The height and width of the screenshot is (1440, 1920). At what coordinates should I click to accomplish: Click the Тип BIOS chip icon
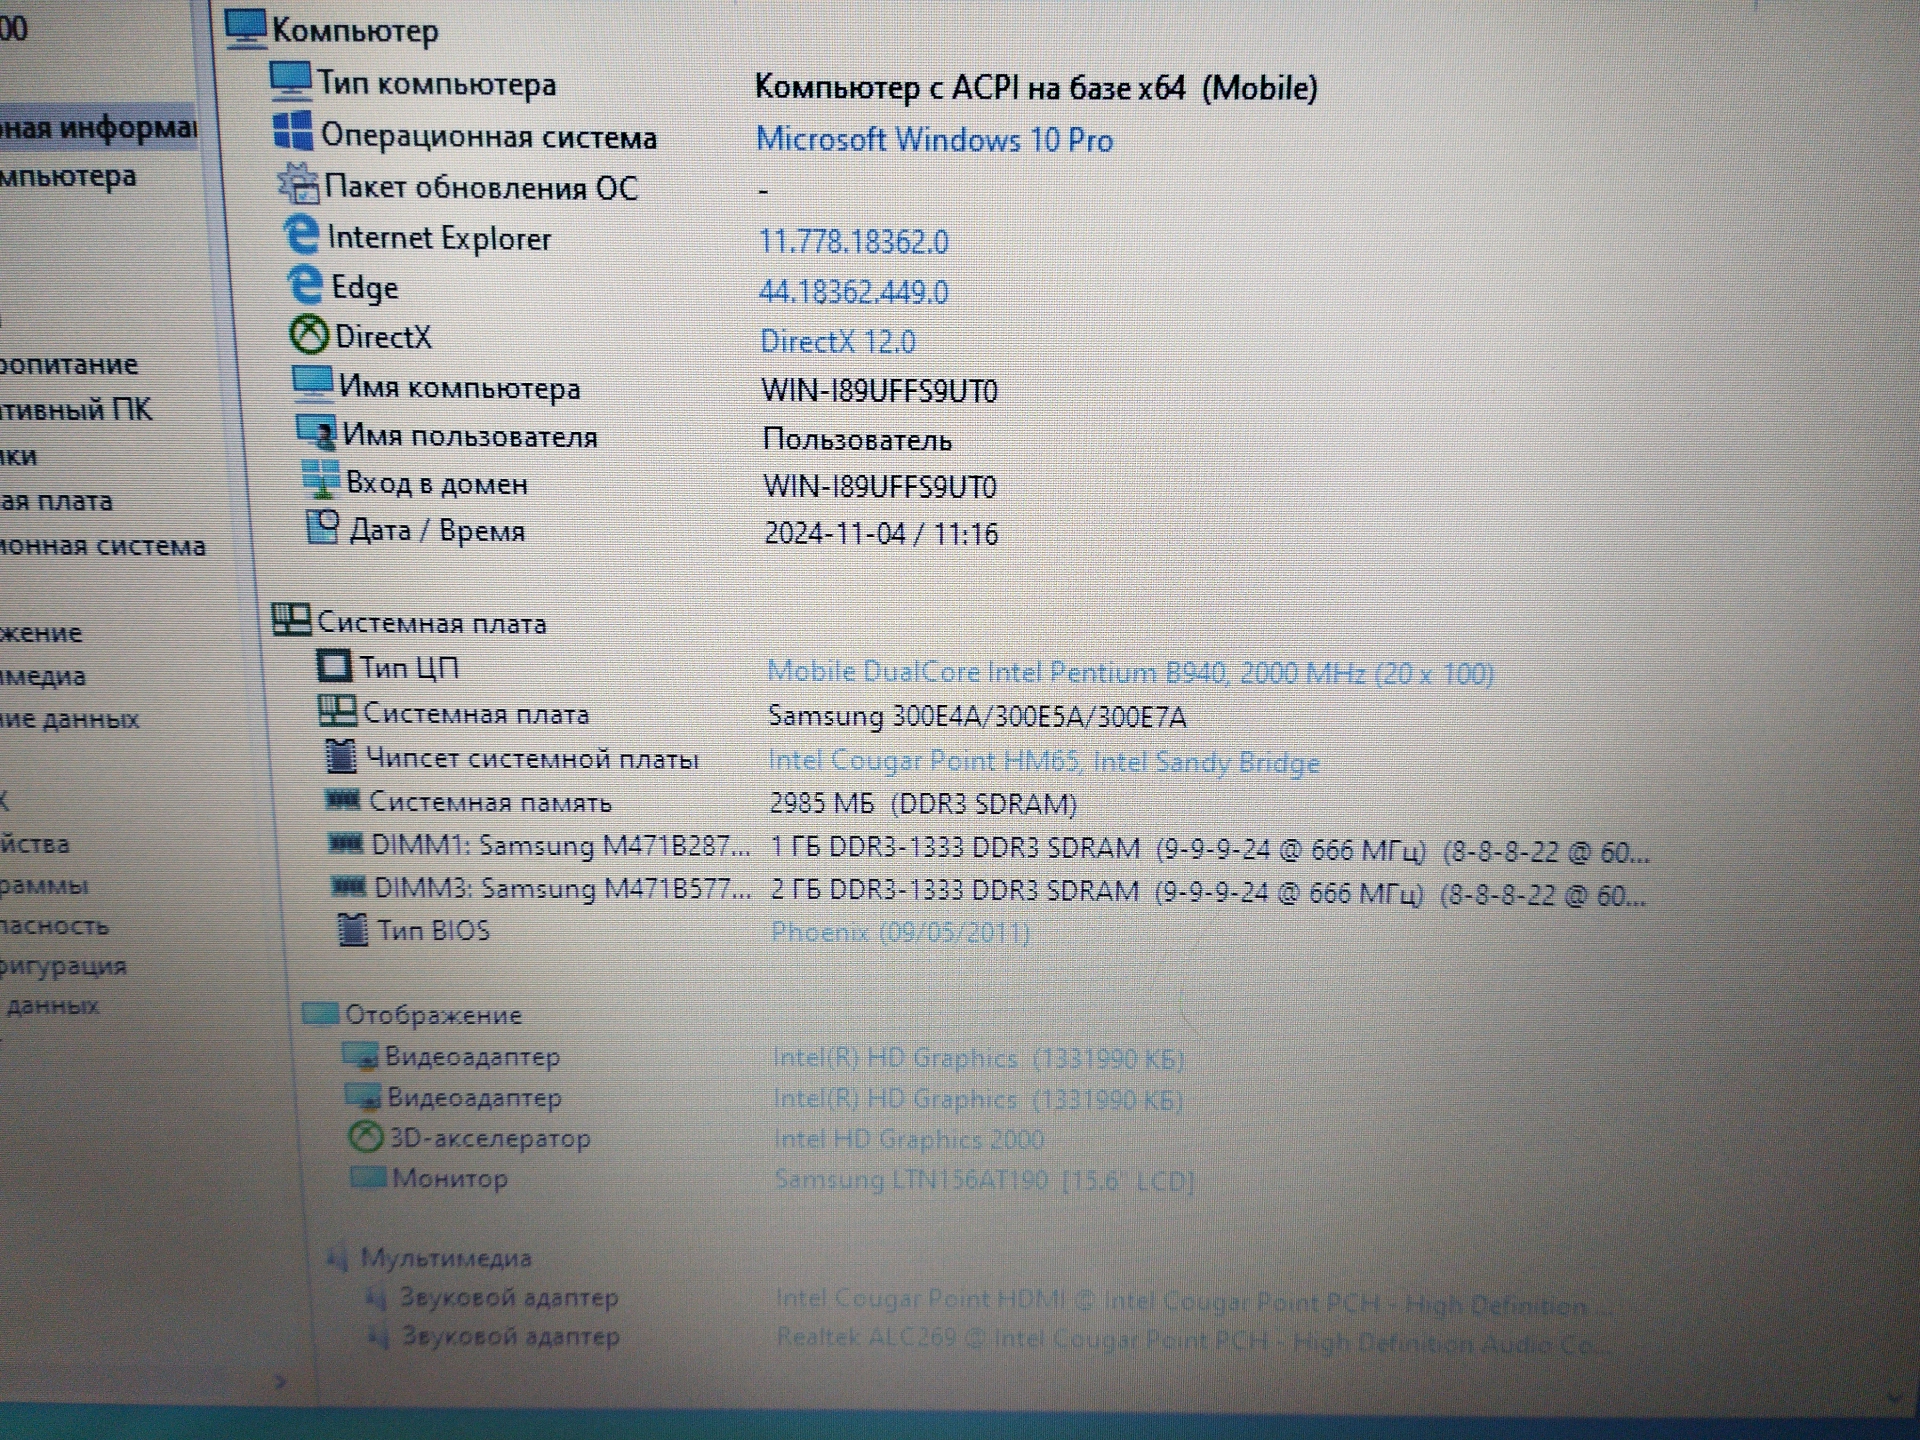point(352,929)
